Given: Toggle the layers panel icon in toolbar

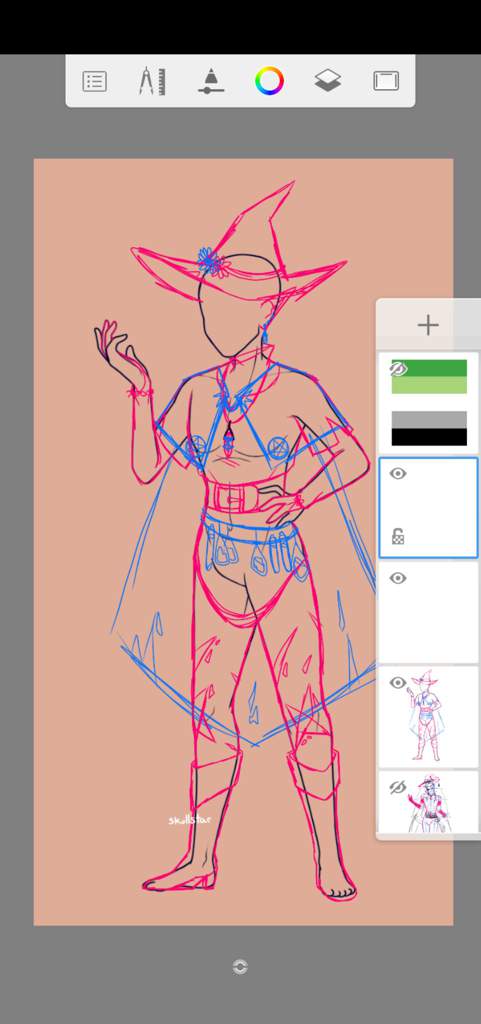Looking at the screenshot, I should tap(328, 82).
